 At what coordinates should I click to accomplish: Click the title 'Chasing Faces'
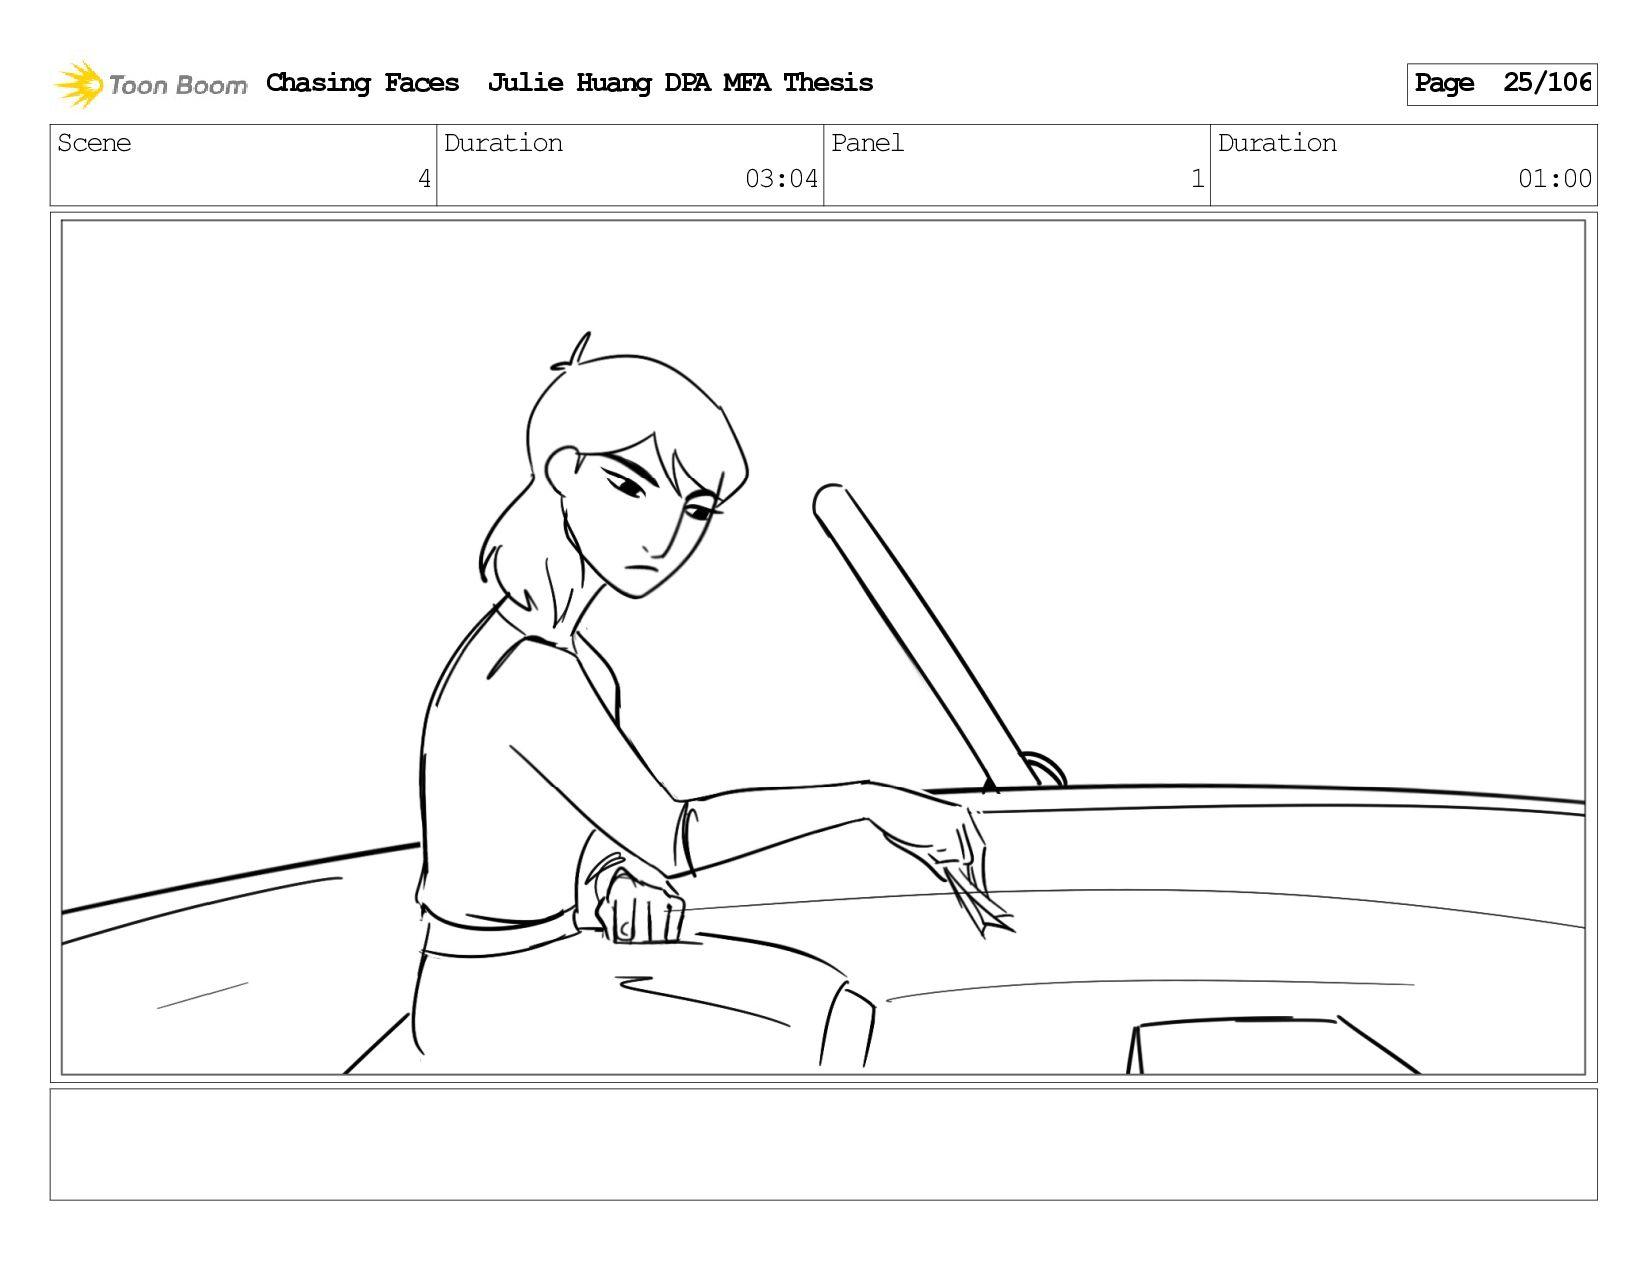point(362,83)
